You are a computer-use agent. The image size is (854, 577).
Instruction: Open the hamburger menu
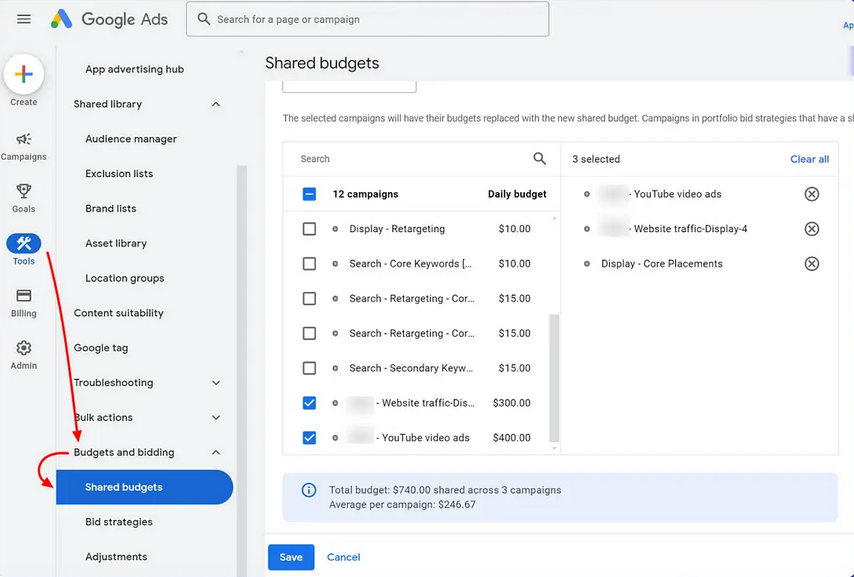click(x=23, y=18)
